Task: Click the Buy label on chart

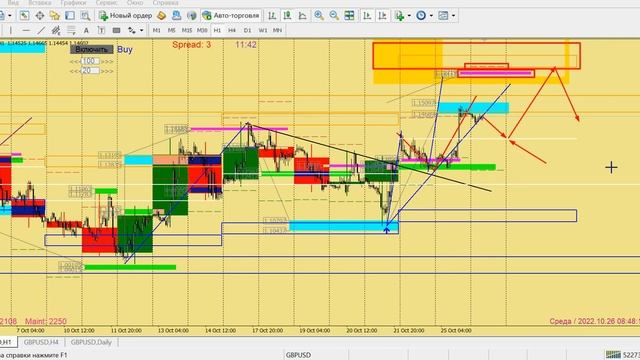Action: pos(125,49)
